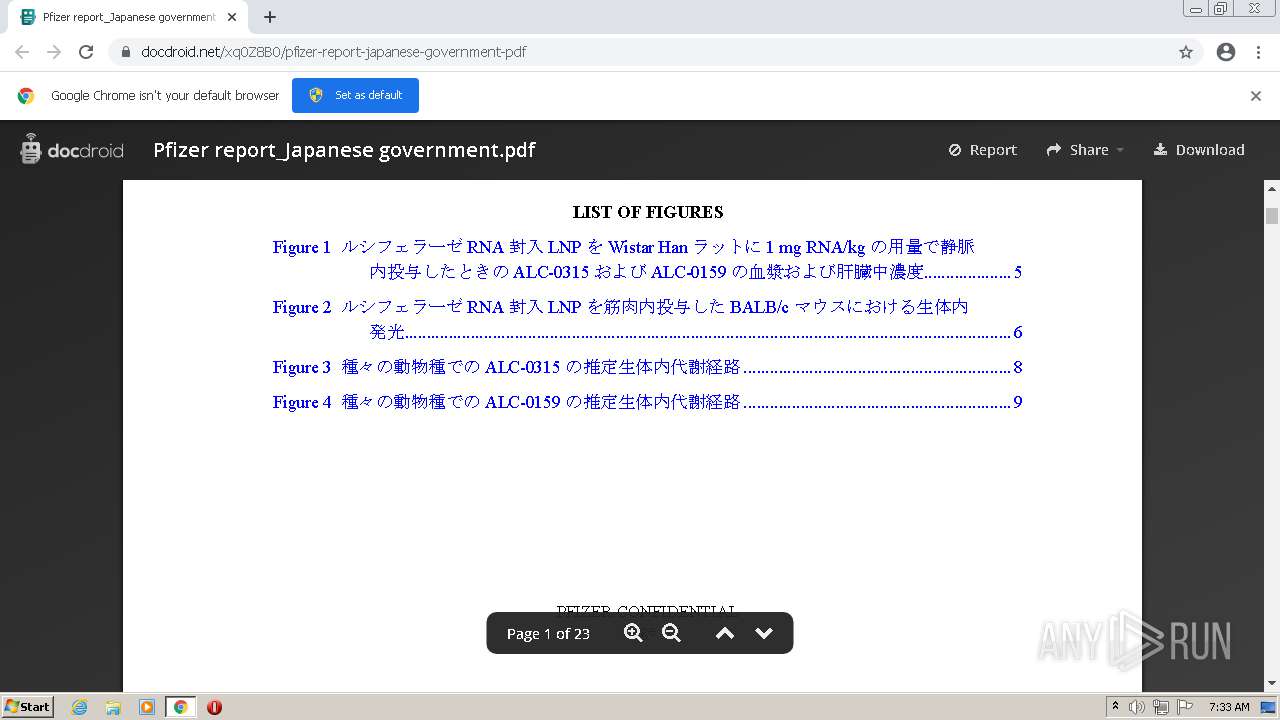Click LIST OF FIGURES heading
Viewport: 1280px width, 720px height.
(648, 212)
